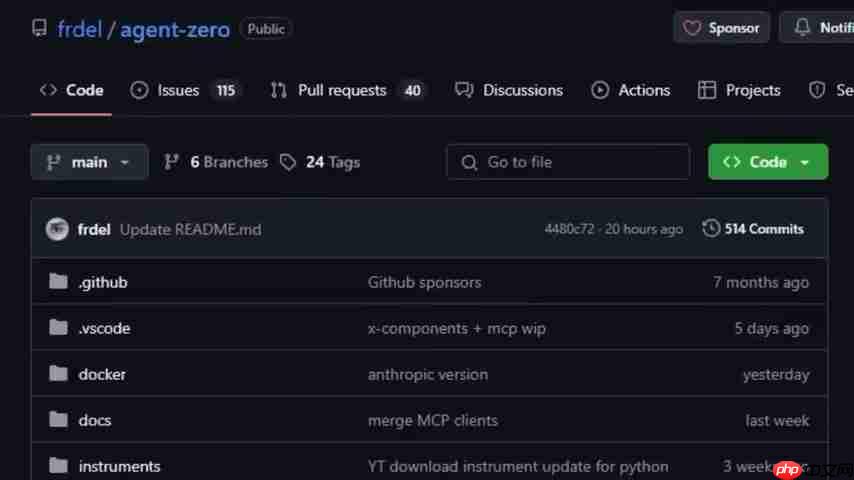This screenshot has height=480, width=854.
Task: Click the search magnifier icon in Go to file
Action: (469, 162)
